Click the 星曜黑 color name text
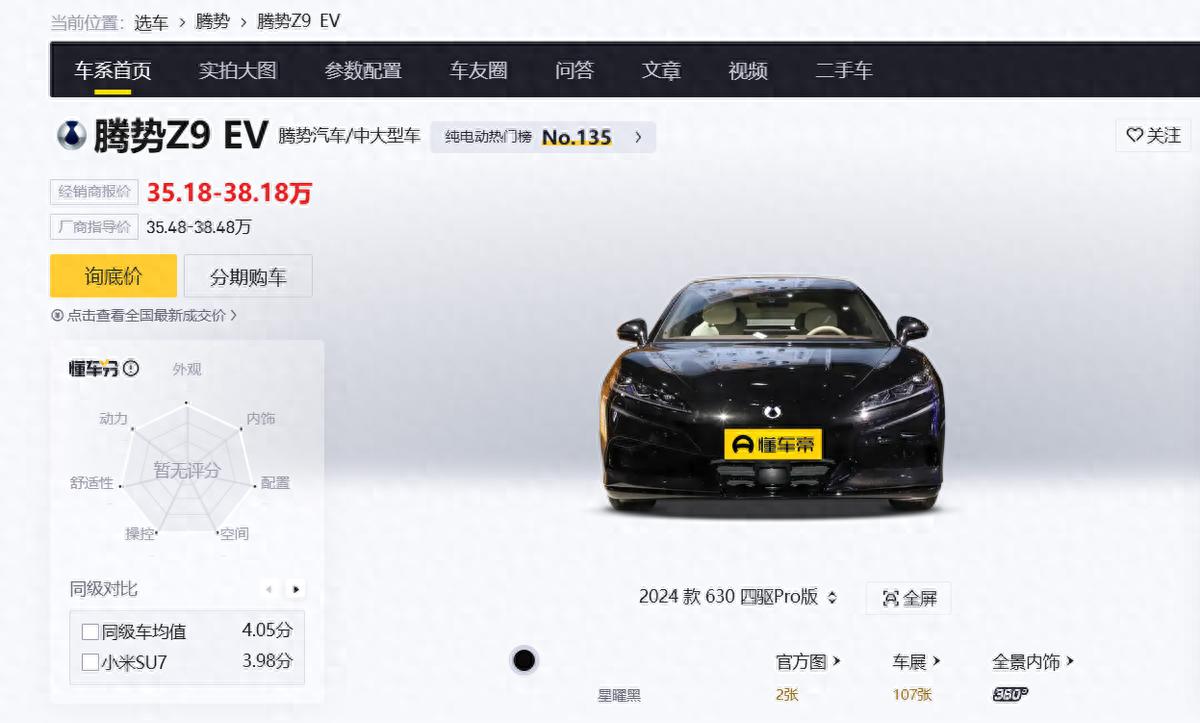The width and height of the screenshot is (1200, 723). coord(619,695)
